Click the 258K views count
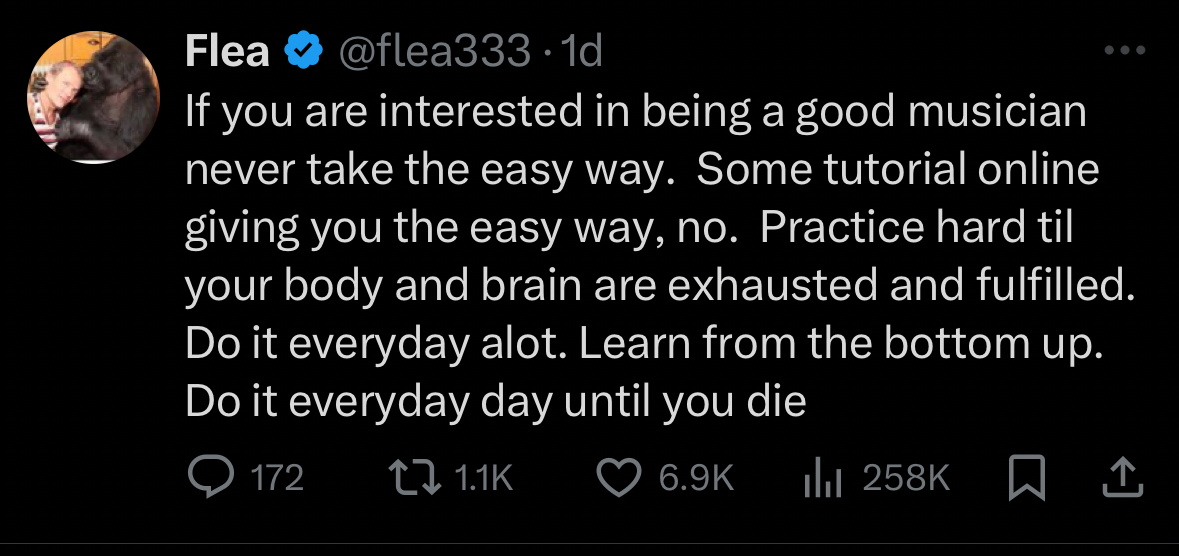Viewport: 1179px width, 556px height. (905, 478)
